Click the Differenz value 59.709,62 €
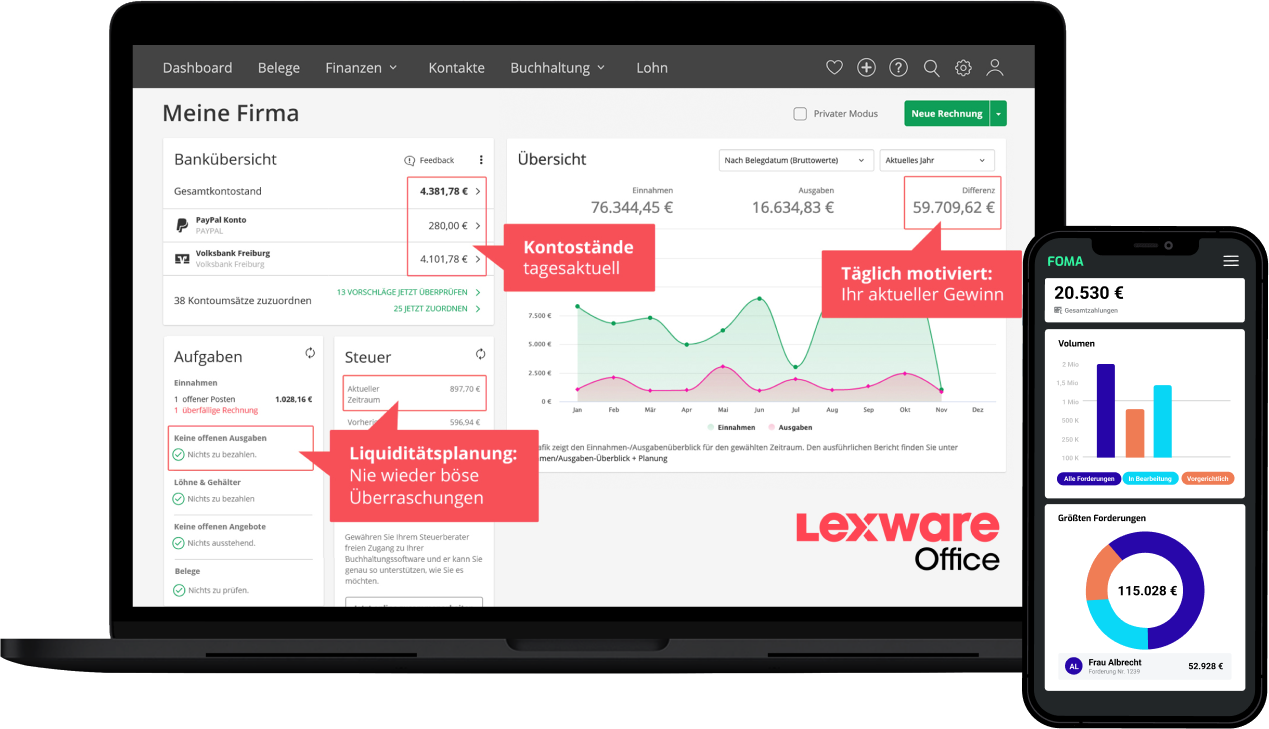Viewport: 1269px width, 729px height. (x=954, y=208)
